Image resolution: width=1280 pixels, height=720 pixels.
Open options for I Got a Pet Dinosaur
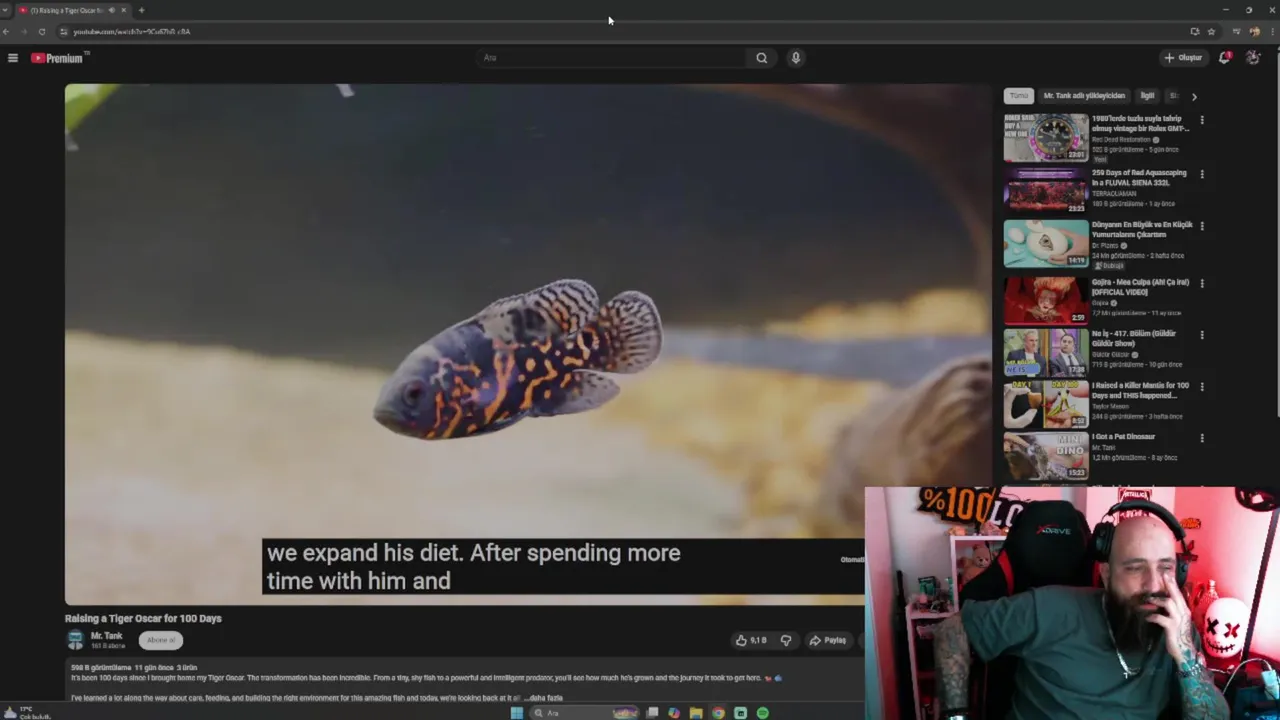pos(1202,438)
